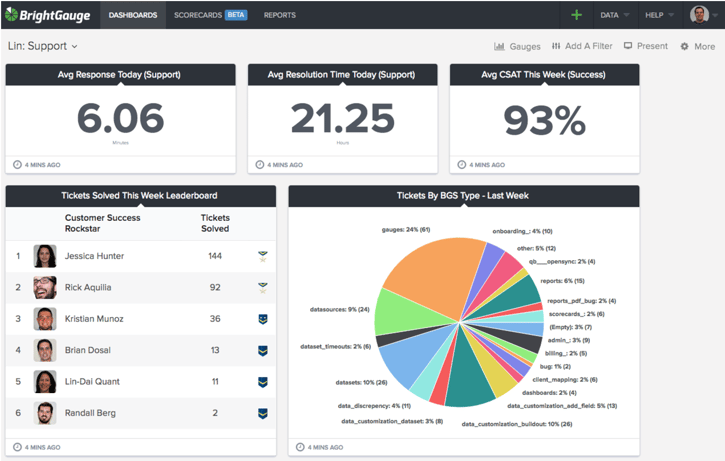The height and width of the screenshot is (461, 725).
Task: Select Tickets Solved This Week Leaderboard header
Action: (x=141, y=196)
